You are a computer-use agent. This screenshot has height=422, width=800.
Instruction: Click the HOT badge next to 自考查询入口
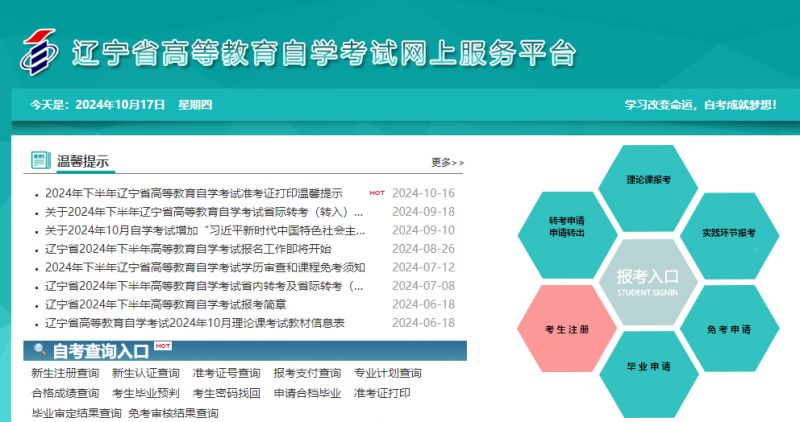click(163, 346)
